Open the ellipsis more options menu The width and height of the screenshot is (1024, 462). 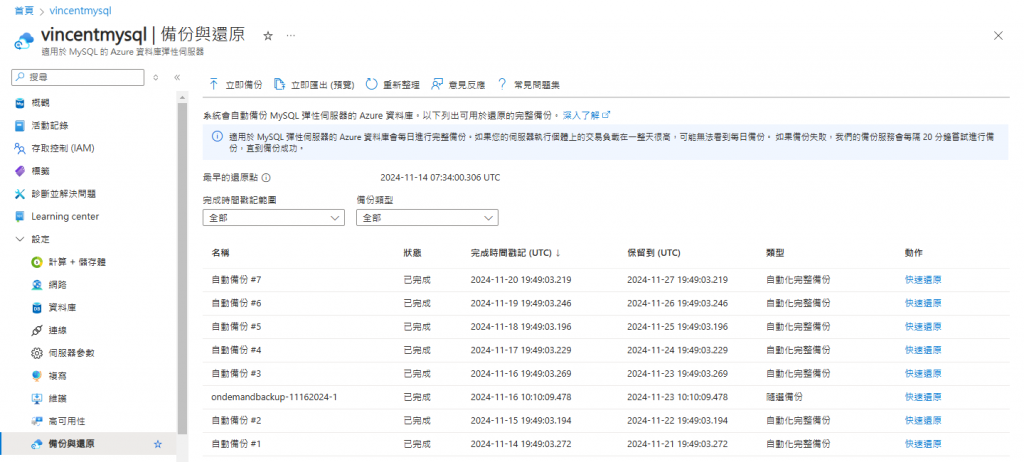pos(291,35)
